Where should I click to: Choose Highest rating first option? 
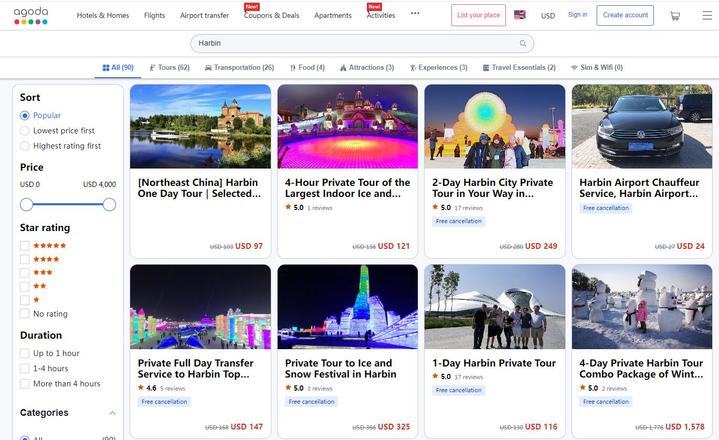(x=25, y=146)
